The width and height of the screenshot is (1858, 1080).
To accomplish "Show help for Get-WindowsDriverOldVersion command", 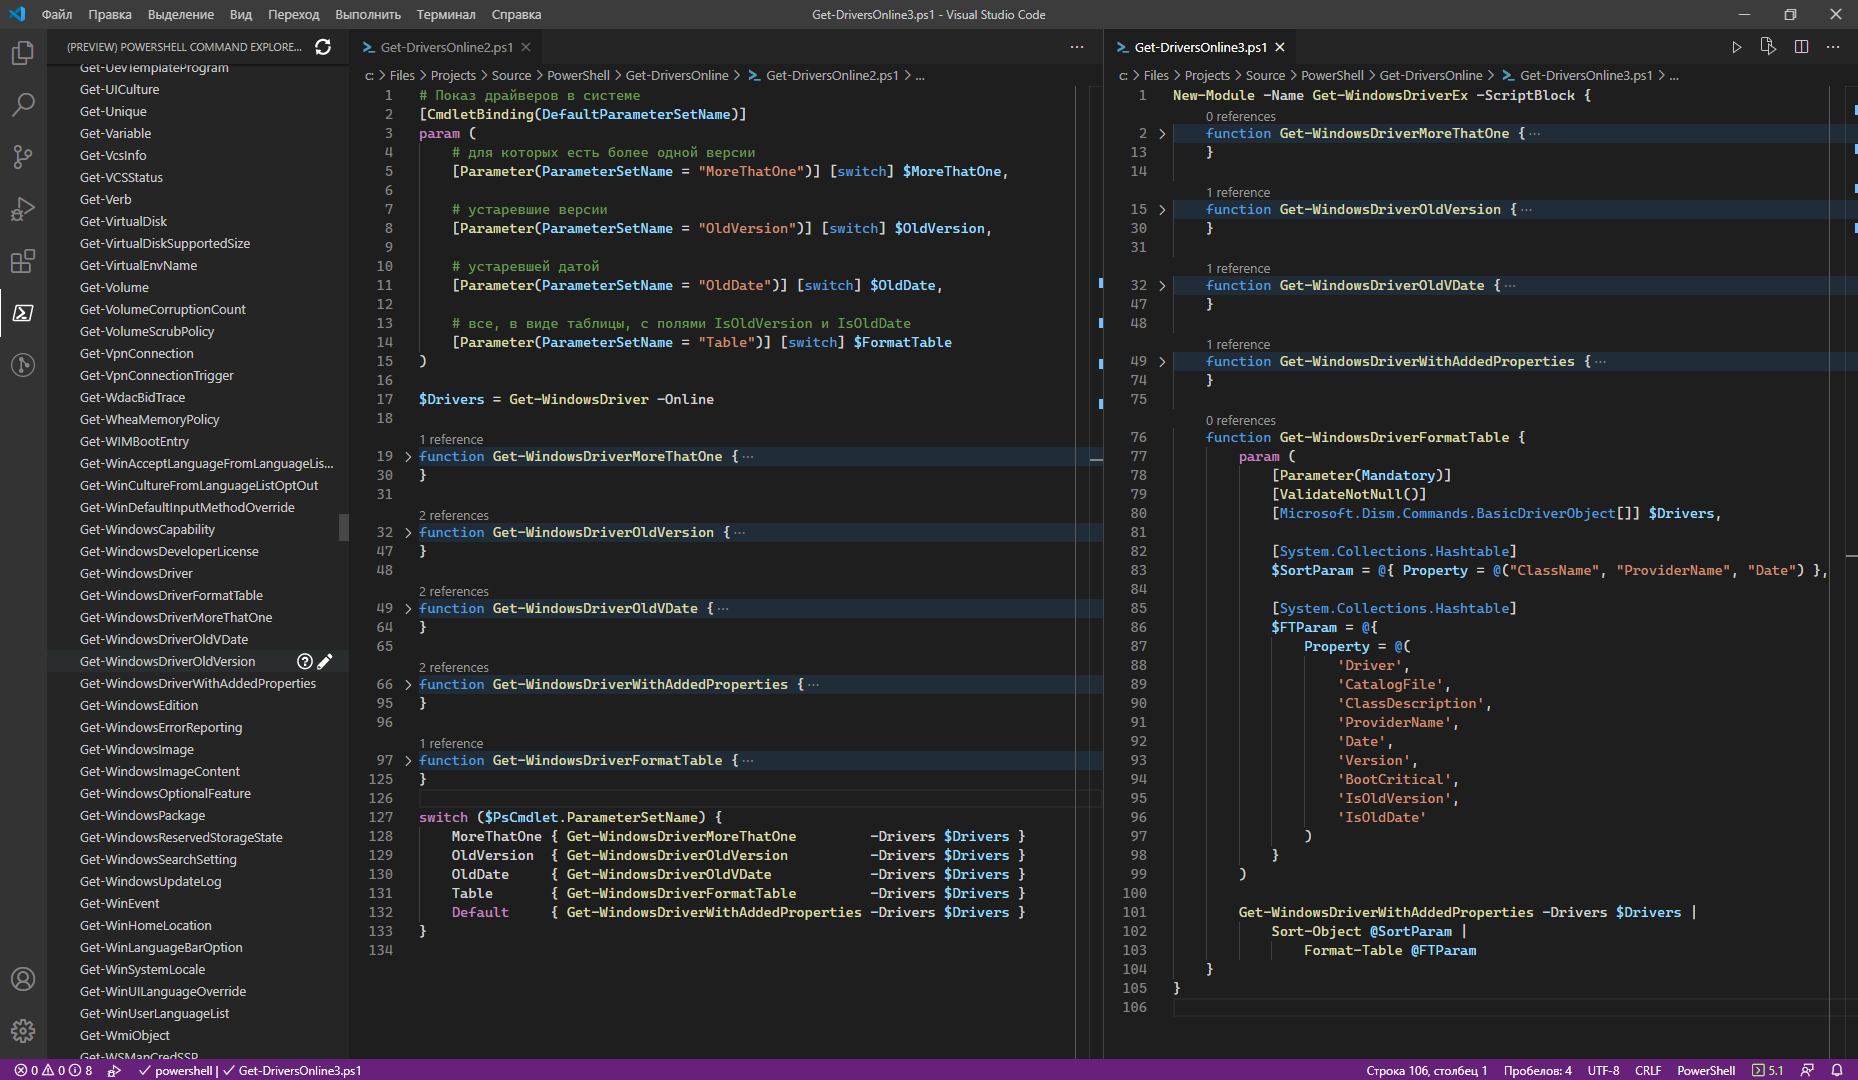I will (x=304, y=661).
